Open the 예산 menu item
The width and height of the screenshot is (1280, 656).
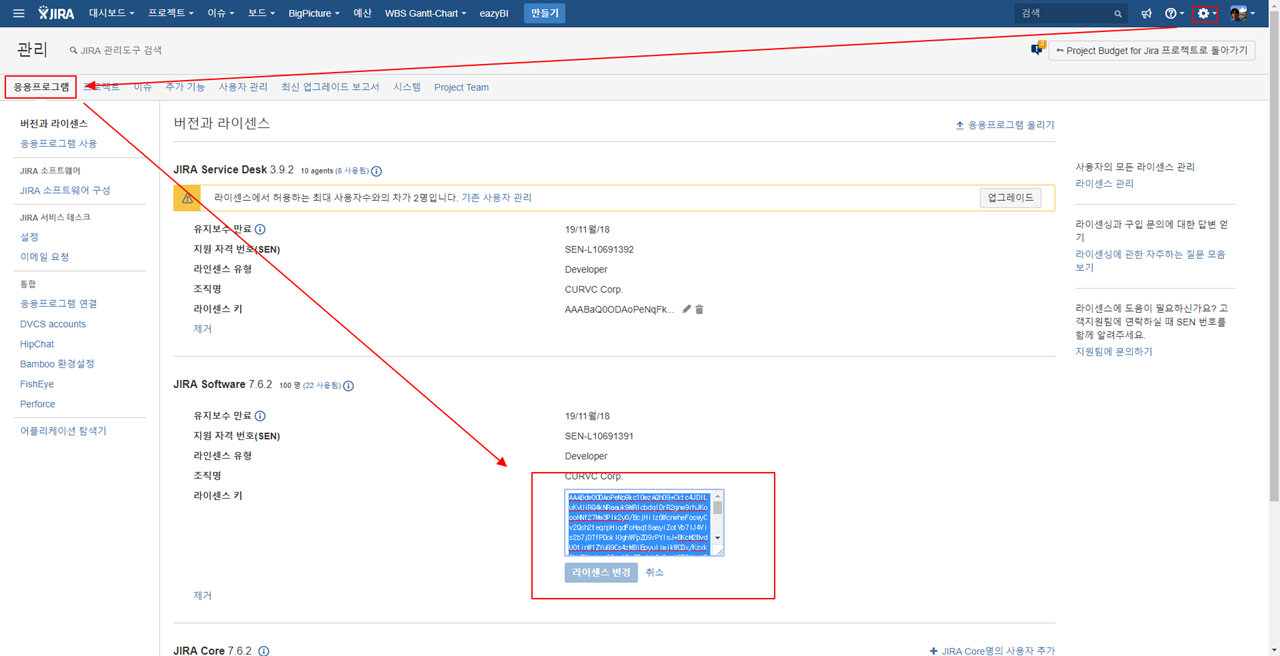(x=362, y=14)
